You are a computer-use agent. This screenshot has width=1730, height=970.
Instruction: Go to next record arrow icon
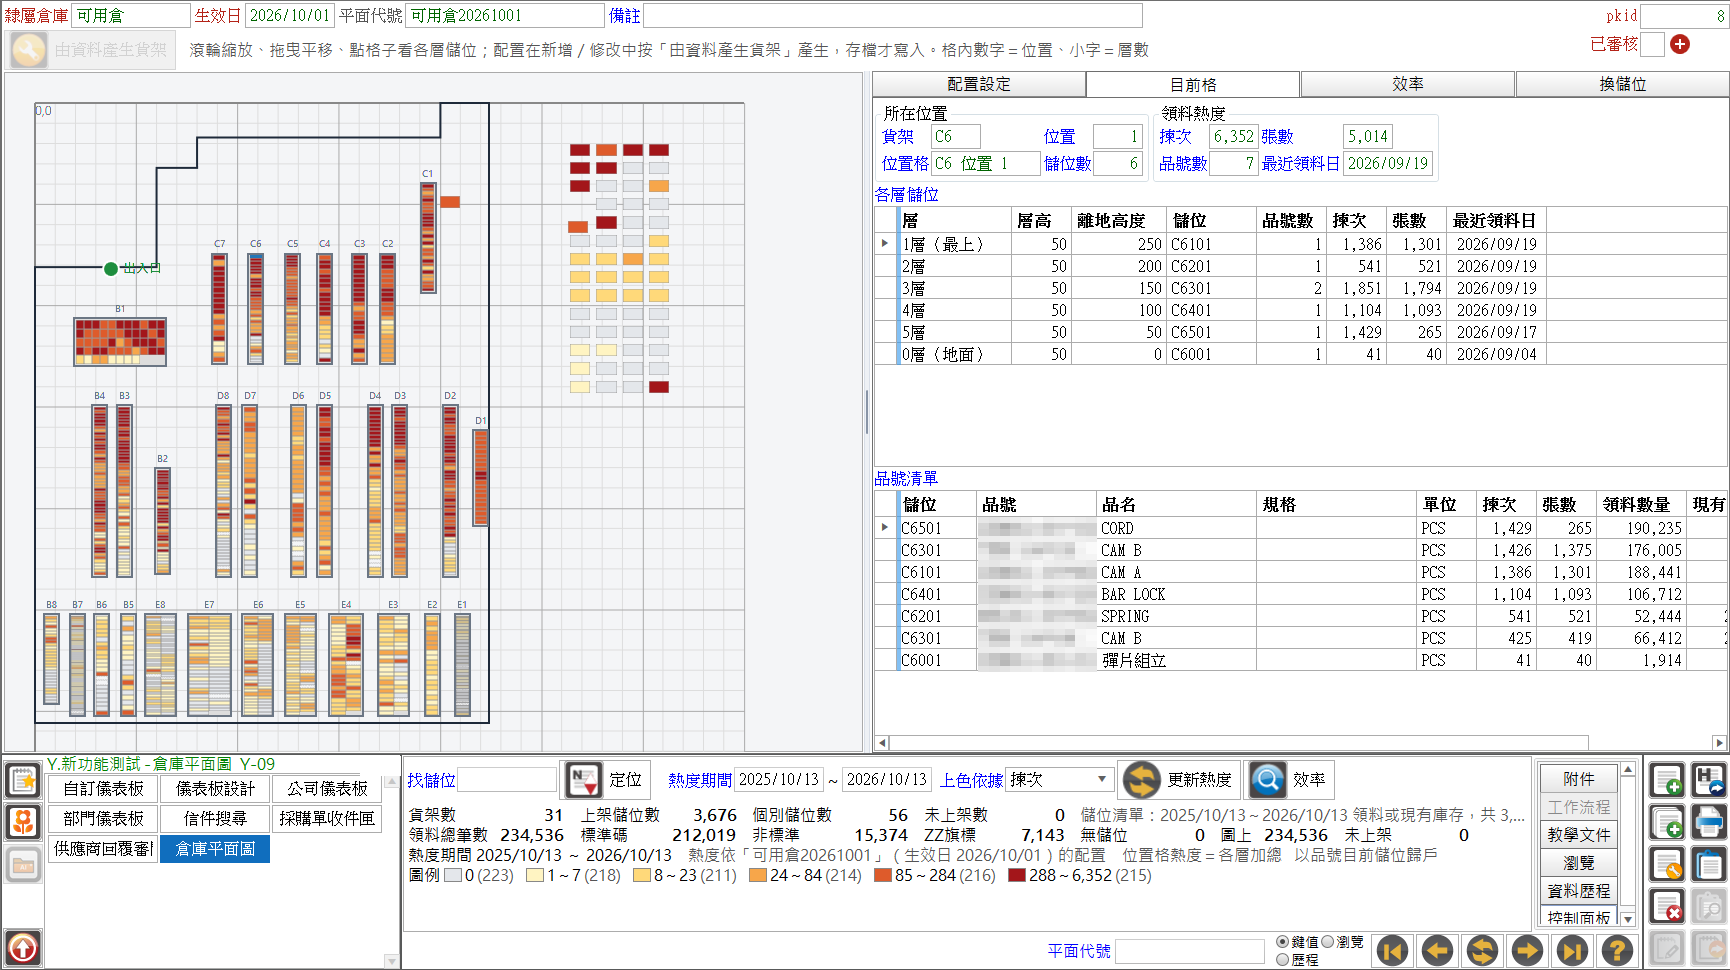pos(1527,950)
